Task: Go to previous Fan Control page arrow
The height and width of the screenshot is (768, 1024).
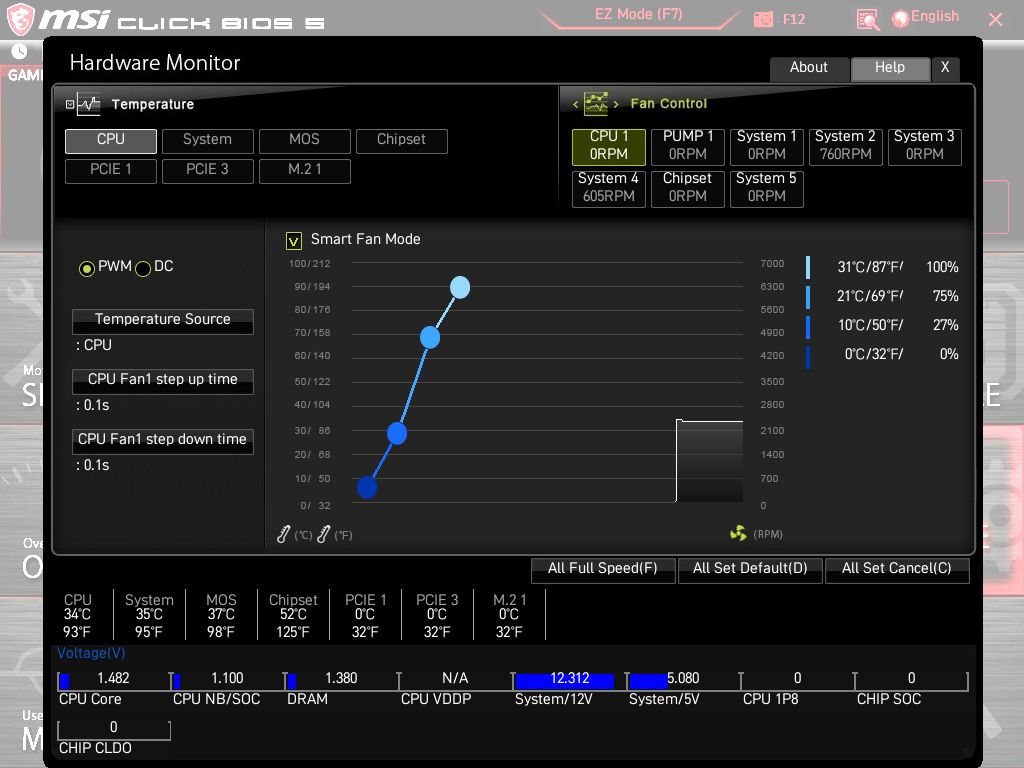Action: pyautogui.click(x=575, y=104)
